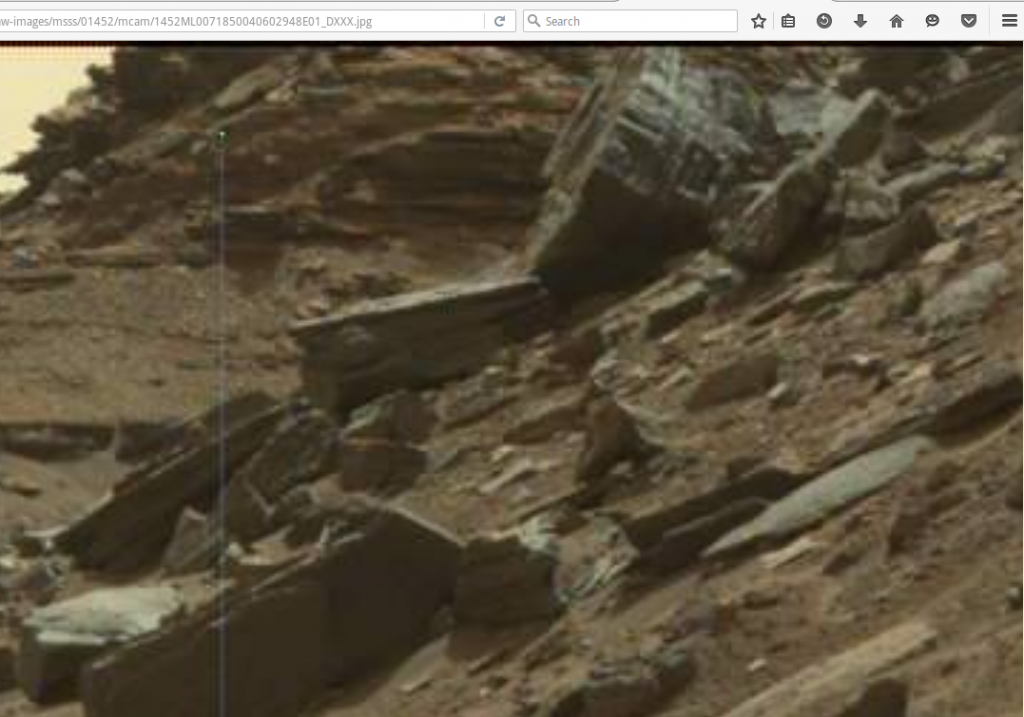Reload the current image page
This screenshot has width=1024, height=717.
pos(499,21)
